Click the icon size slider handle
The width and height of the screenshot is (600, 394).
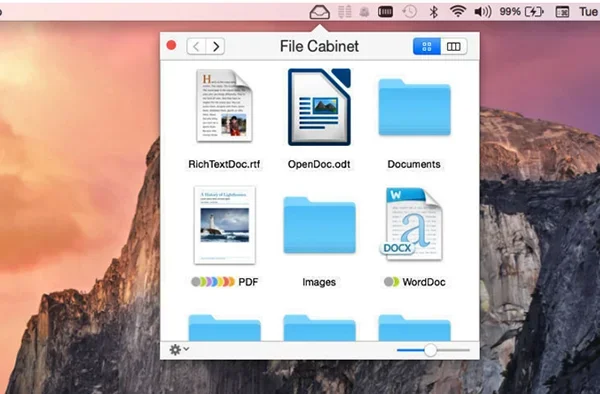click(430, 350)
